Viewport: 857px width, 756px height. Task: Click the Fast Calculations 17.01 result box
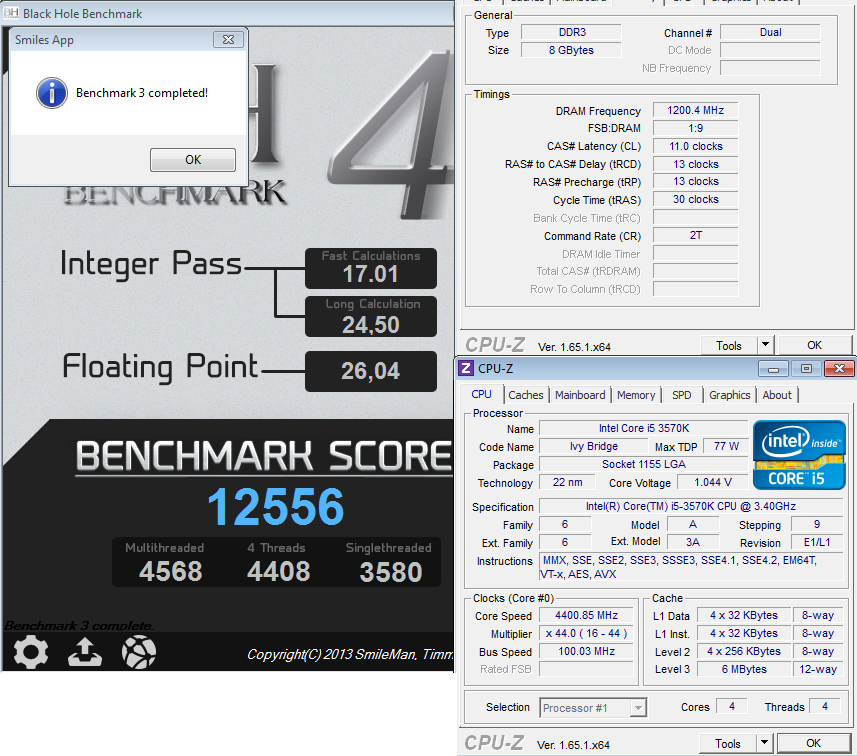point(371,268)
